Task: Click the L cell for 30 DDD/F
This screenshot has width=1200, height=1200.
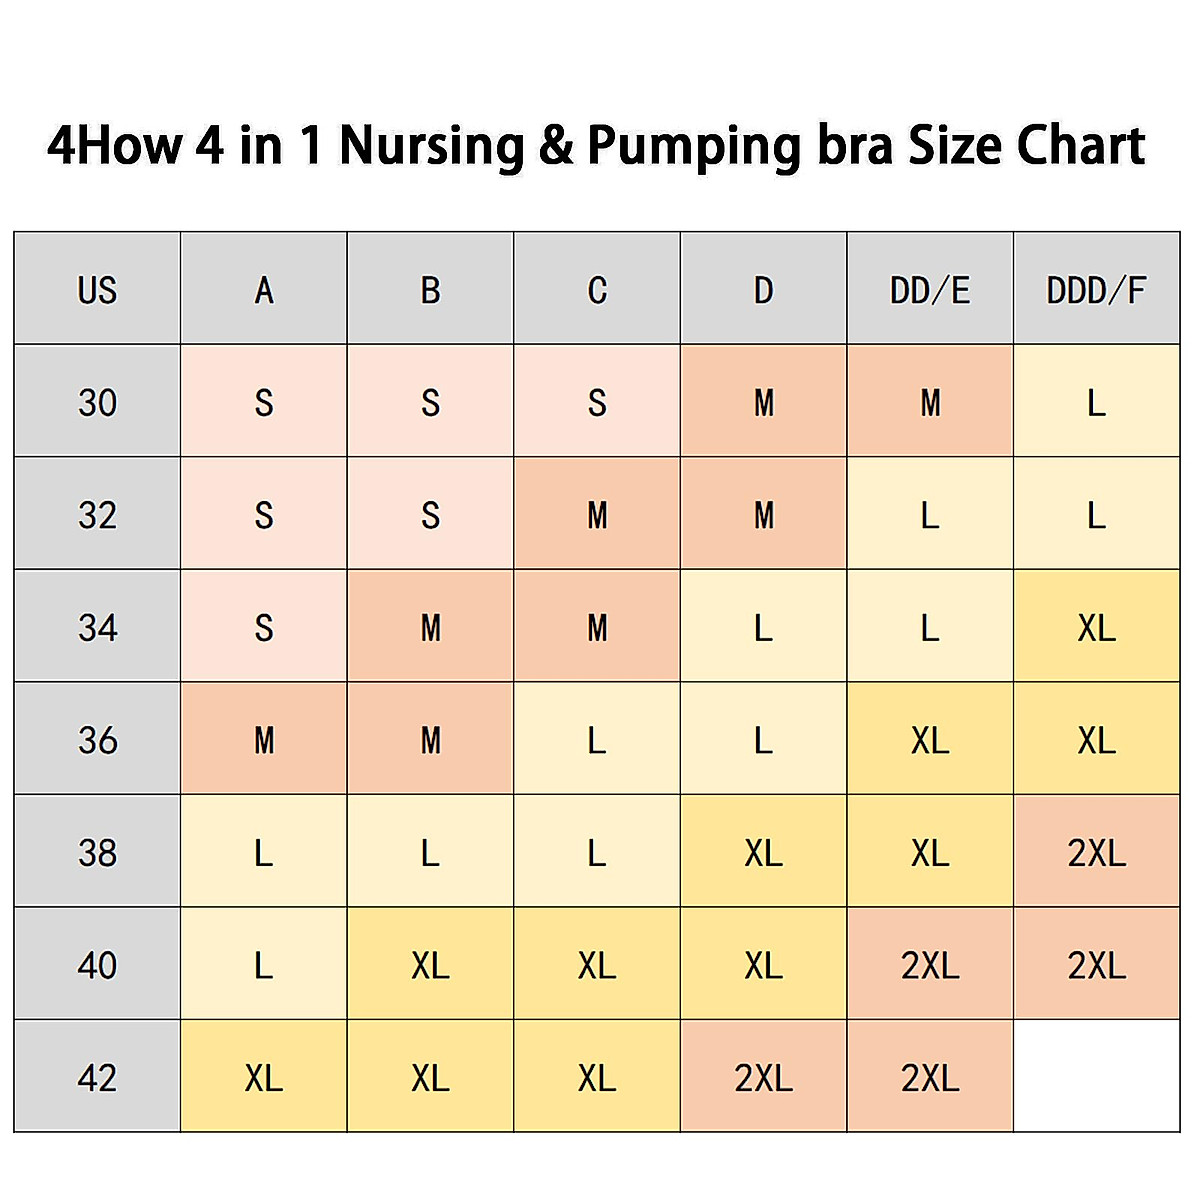Action: (1096, 402)
